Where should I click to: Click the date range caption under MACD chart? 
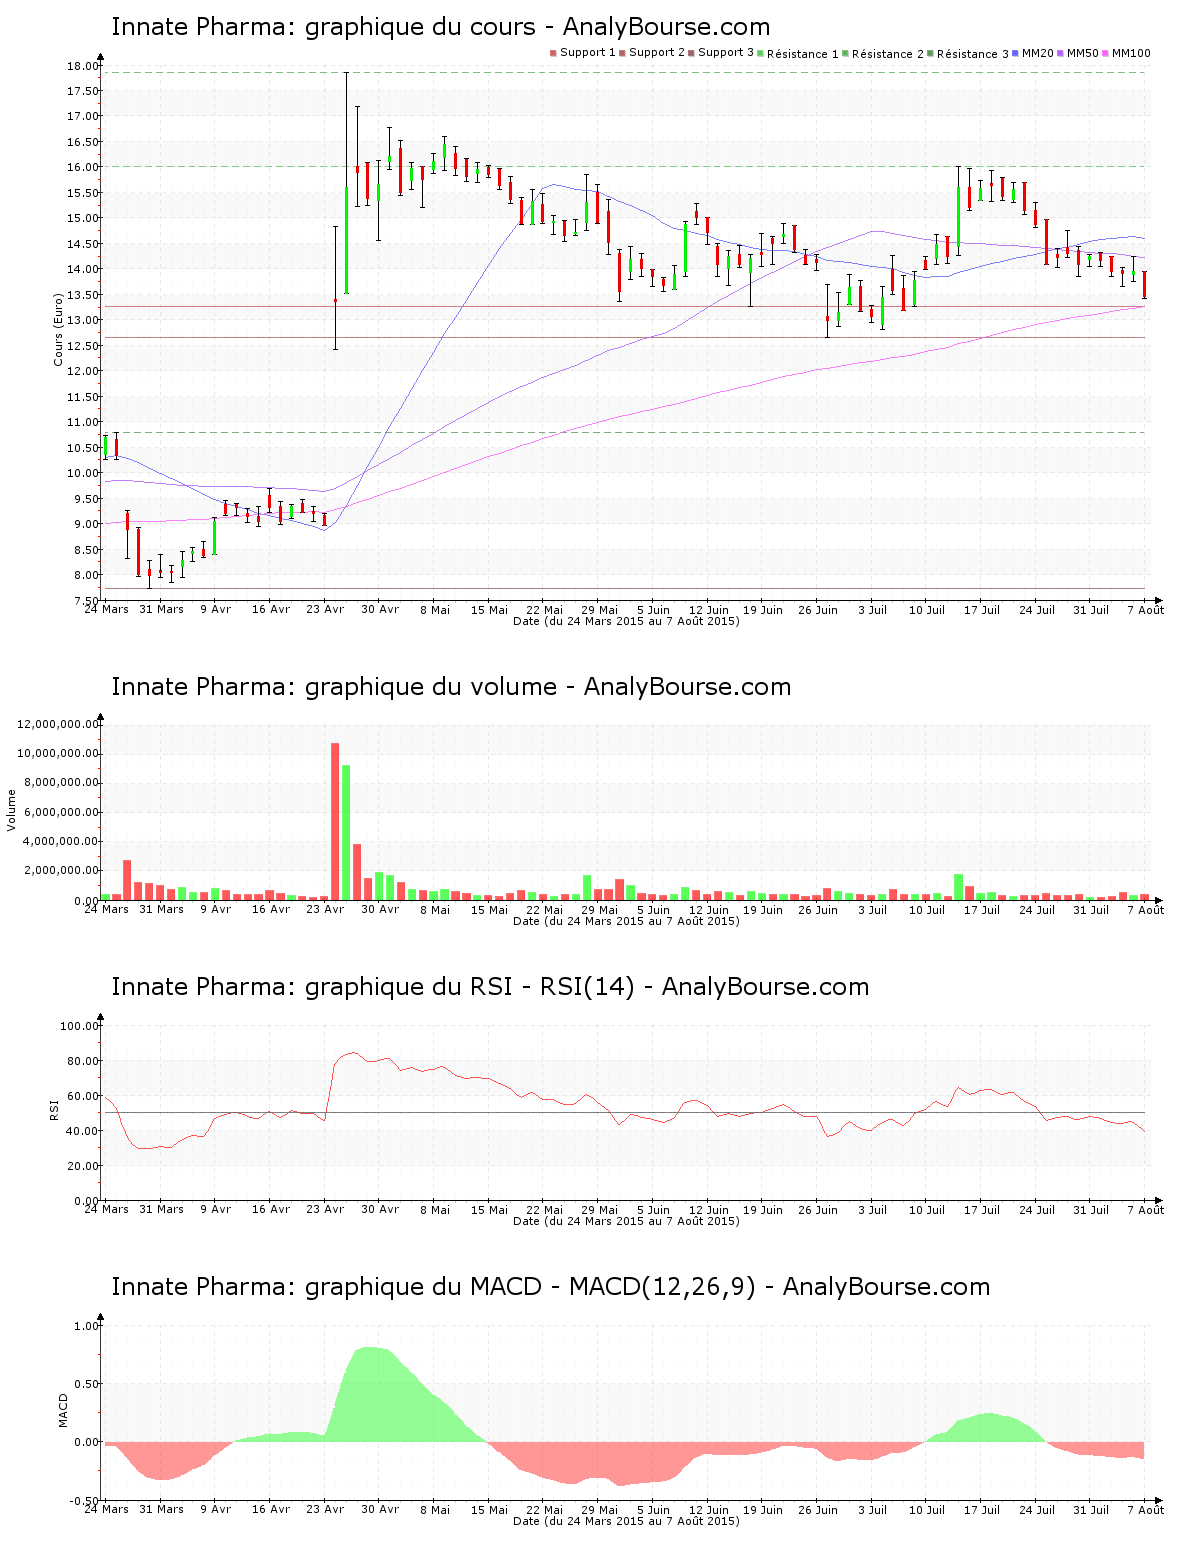pos(626,1521)
